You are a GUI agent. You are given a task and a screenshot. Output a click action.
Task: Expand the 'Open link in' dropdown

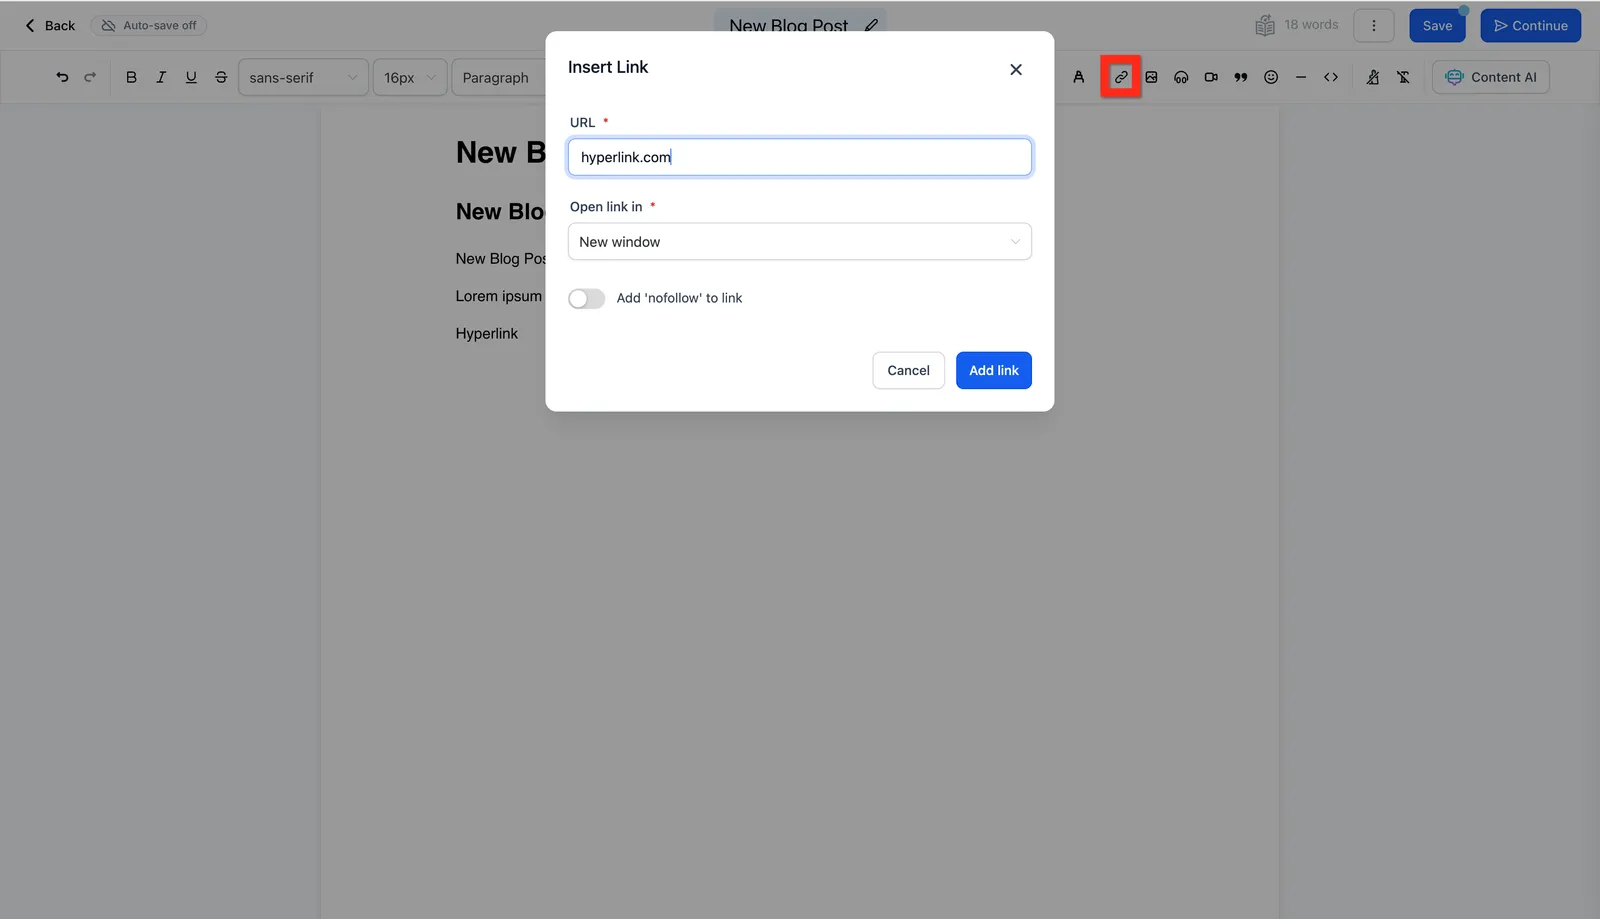800,242
